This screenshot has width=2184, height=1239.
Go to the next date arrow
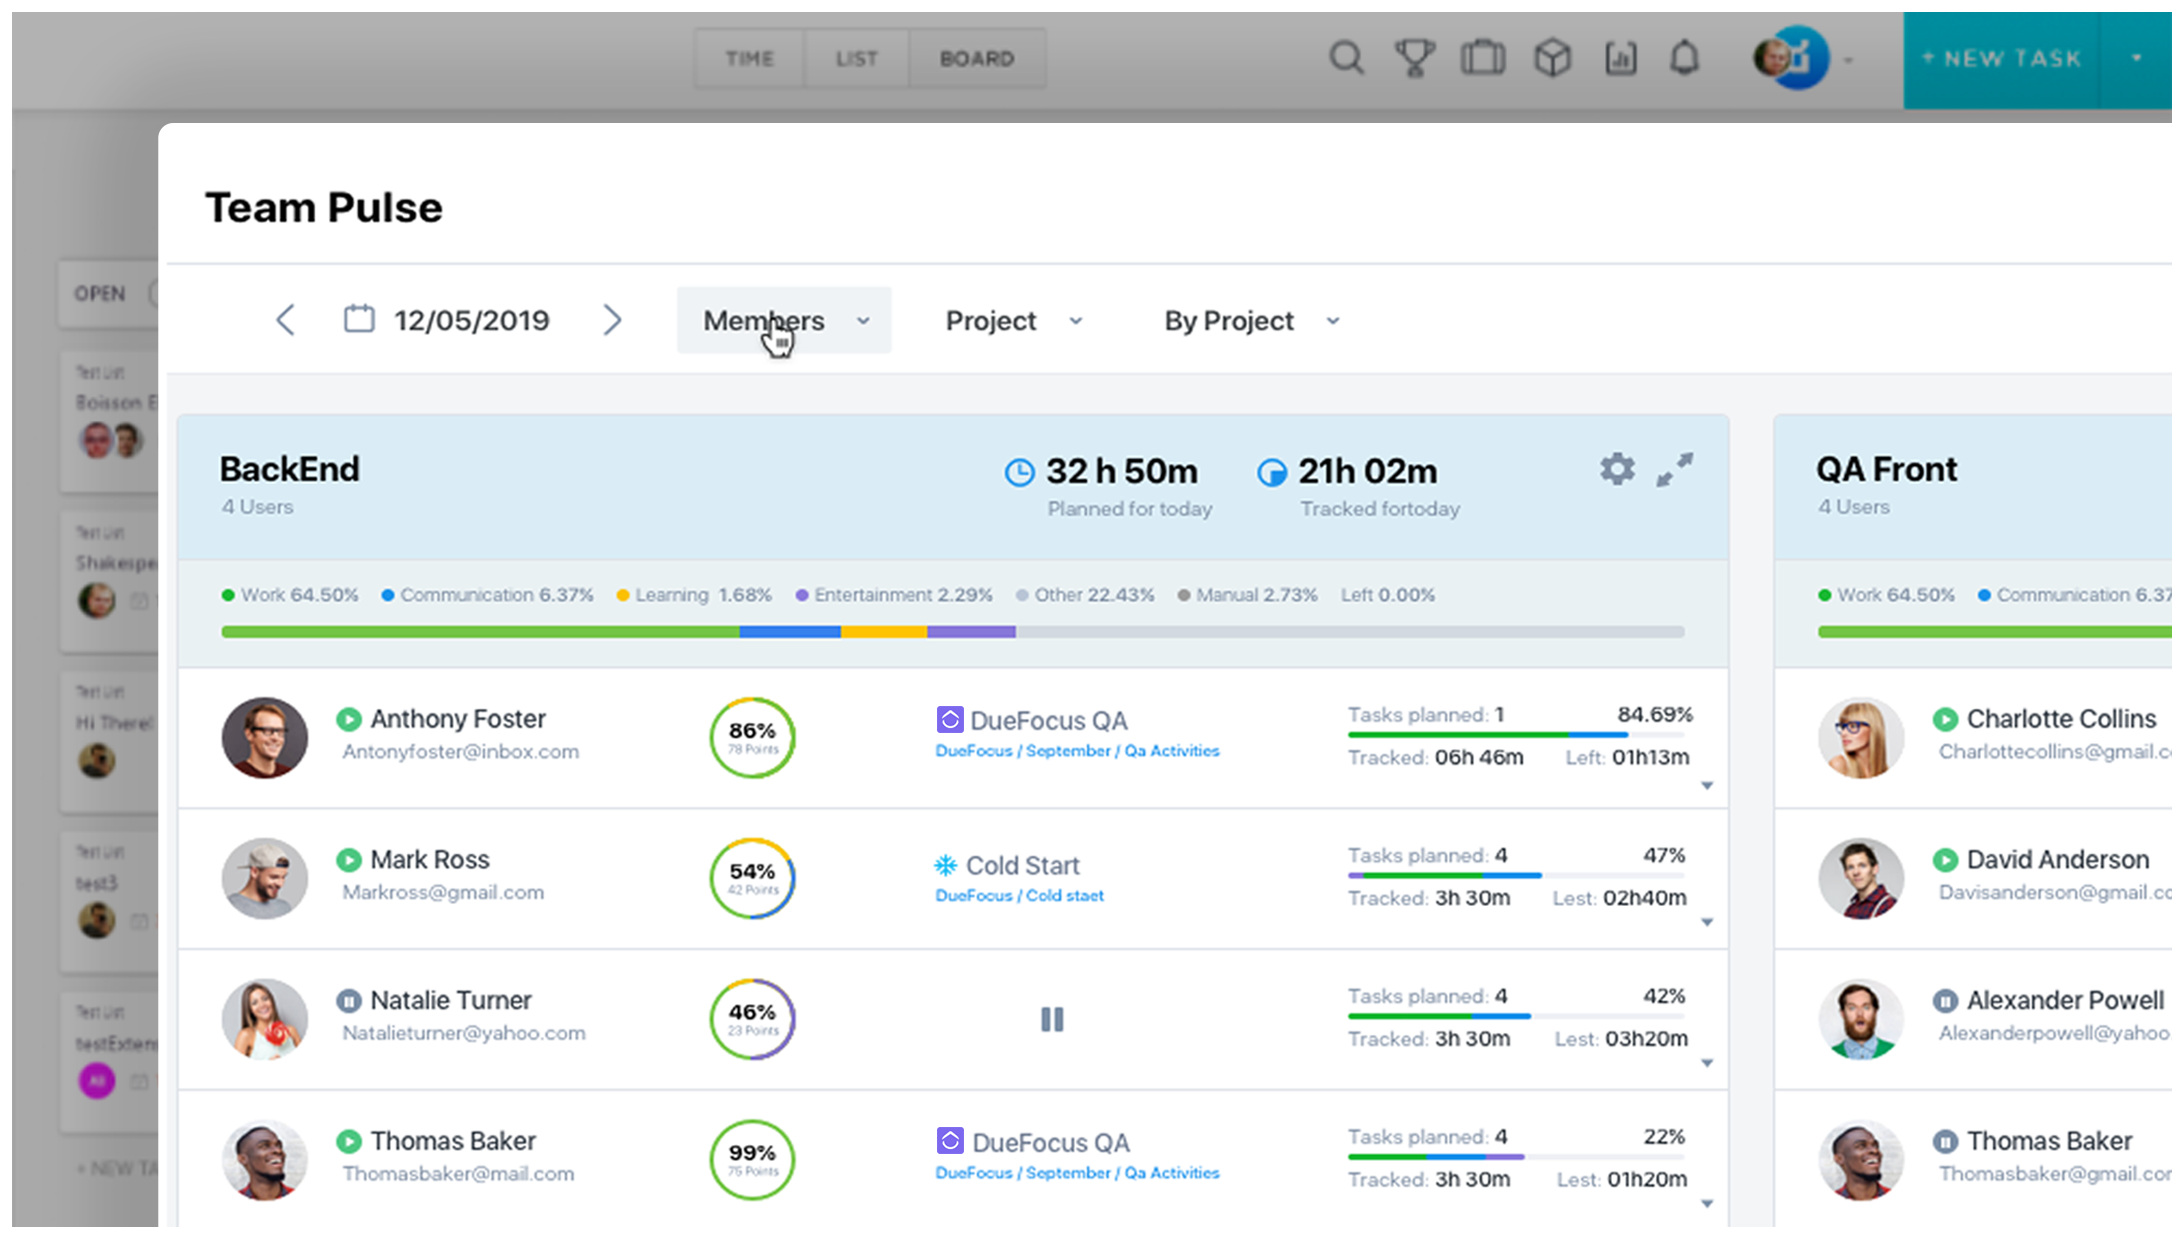[x=612, y=320]
